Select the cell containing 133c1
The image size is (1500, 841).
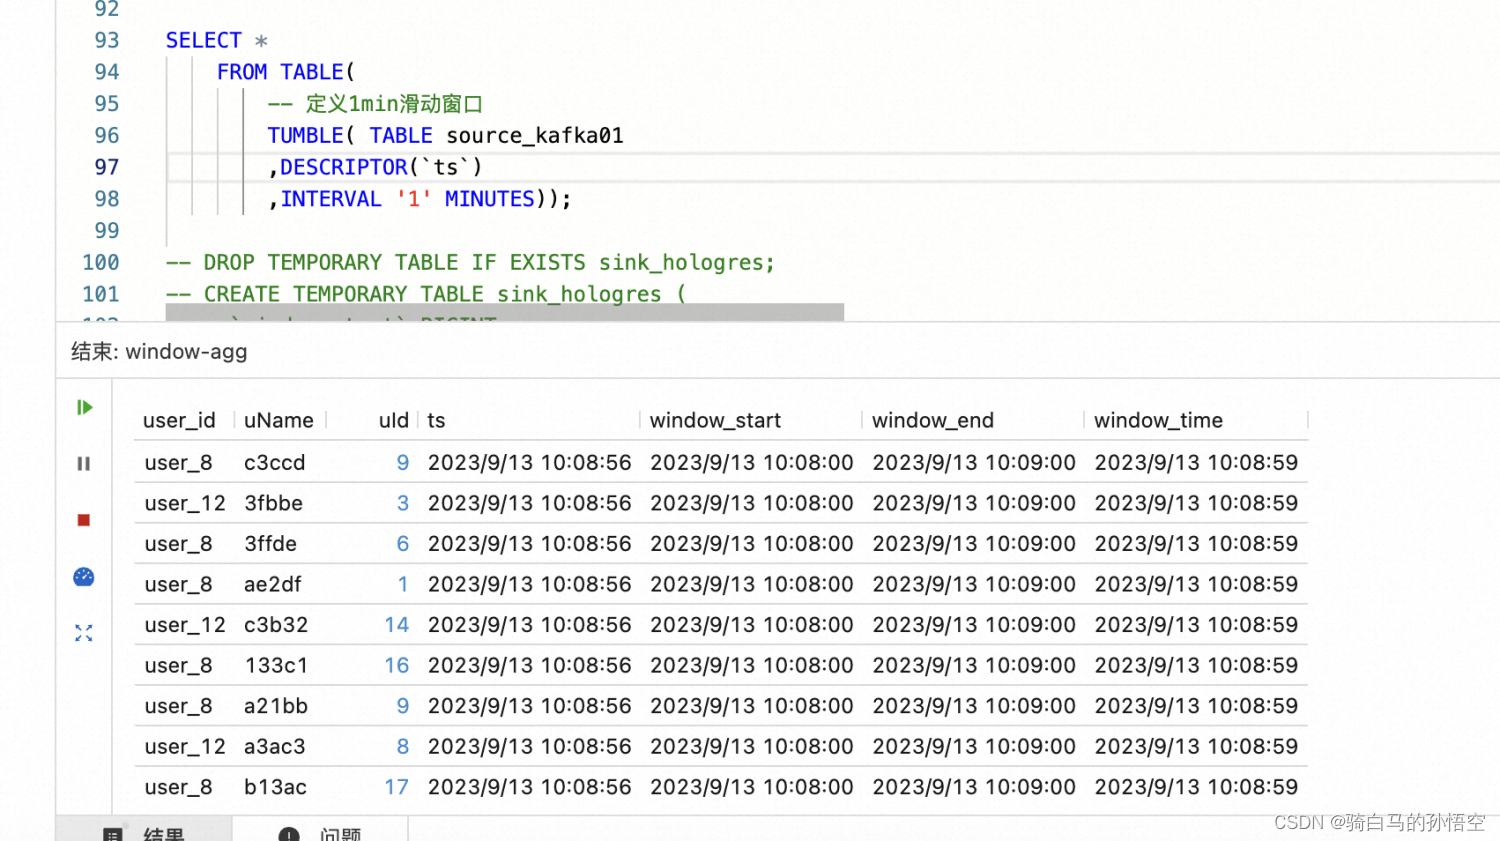click(276, 665)
